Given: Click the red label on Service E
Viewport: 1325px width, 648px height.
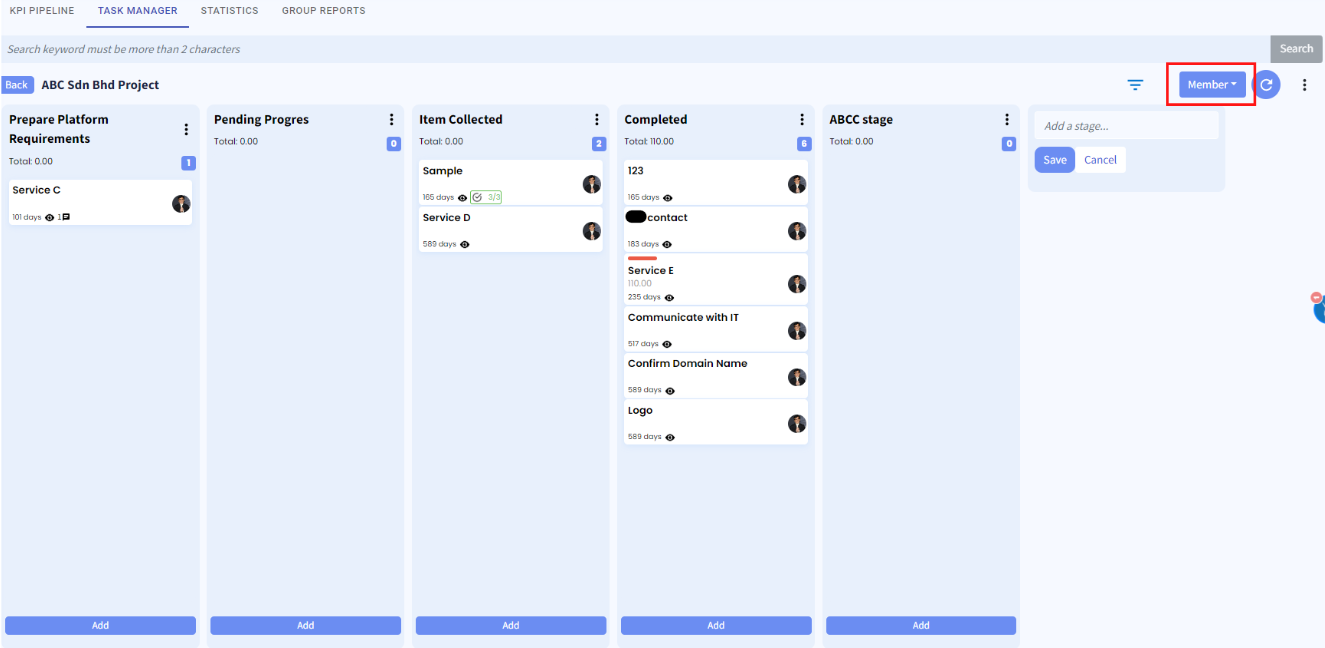Looking at the screenshot, I should [x=642, y=258].
